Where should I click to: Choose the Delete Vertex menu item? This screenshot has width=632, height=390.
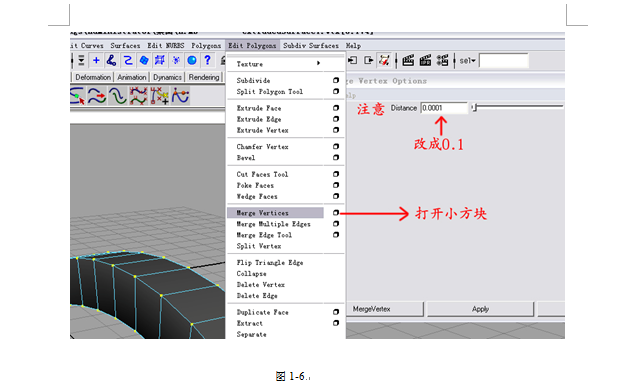click(x=261, y=285)
